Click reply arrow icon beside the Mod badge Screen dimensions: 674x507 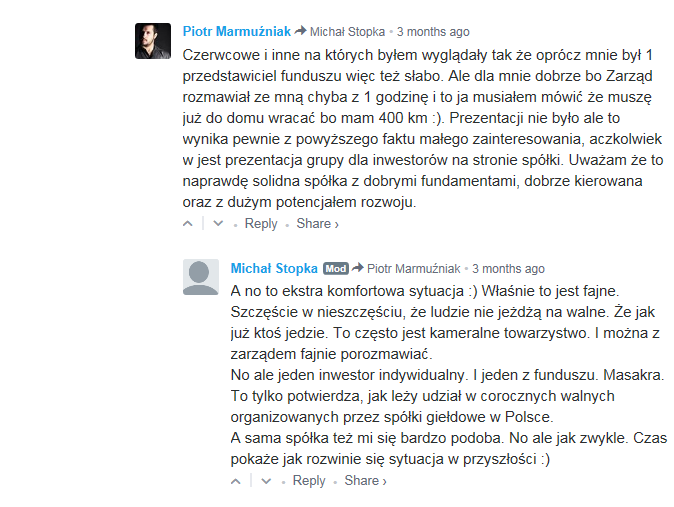click(358, 268)
